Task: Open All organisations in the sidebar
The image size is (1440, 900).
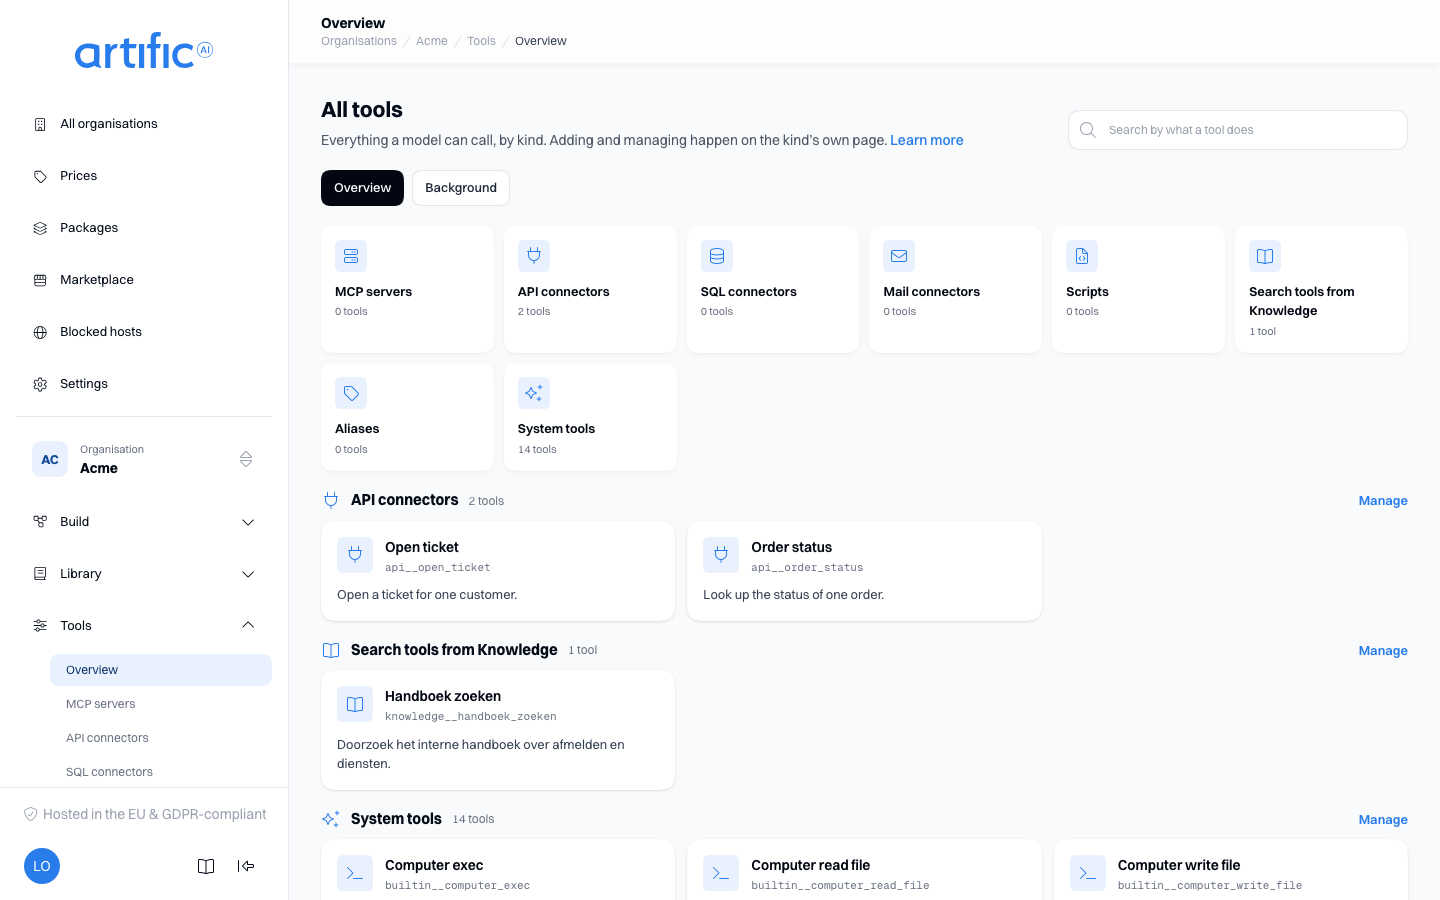Action: point(144,124)
